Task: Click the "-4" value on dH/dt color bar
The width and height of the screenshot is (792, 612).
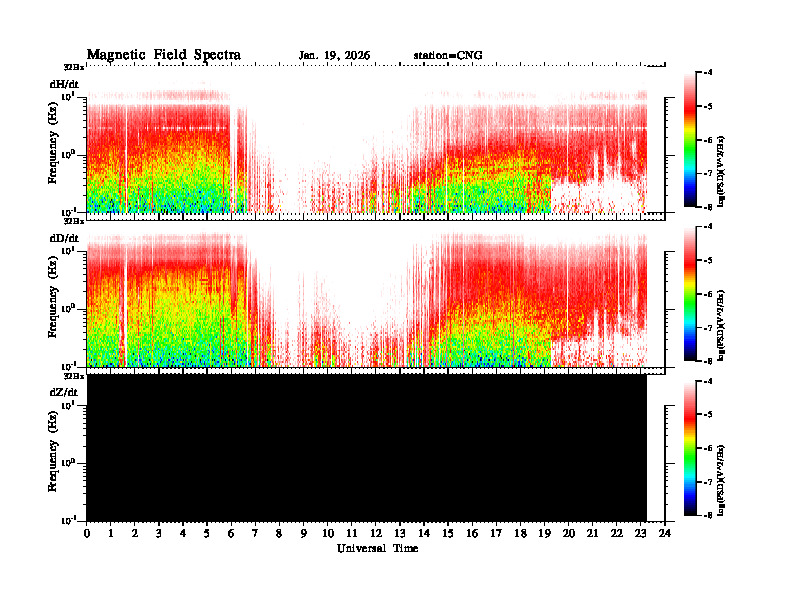Action: pyautogui.click(x=709, y=73)
